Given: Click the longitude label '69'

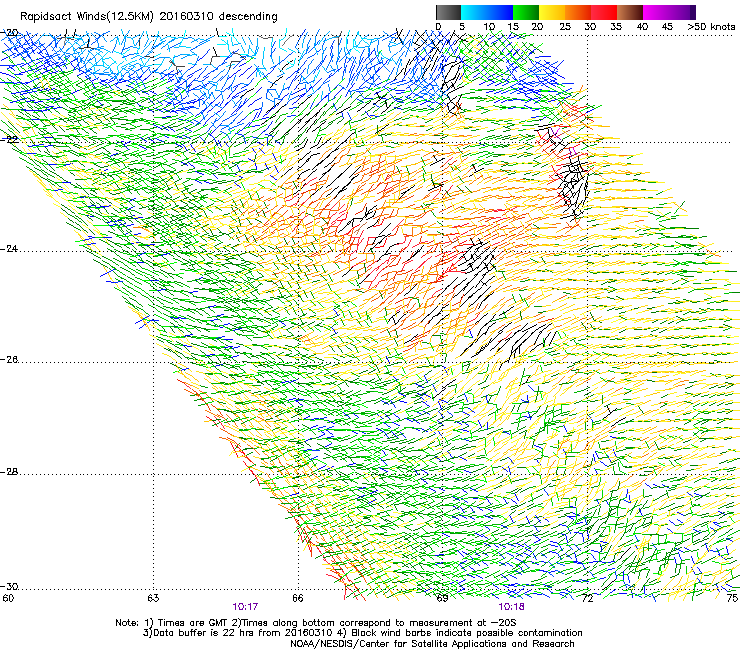Looking at the screenshot, I should click(x=442, y=598).
